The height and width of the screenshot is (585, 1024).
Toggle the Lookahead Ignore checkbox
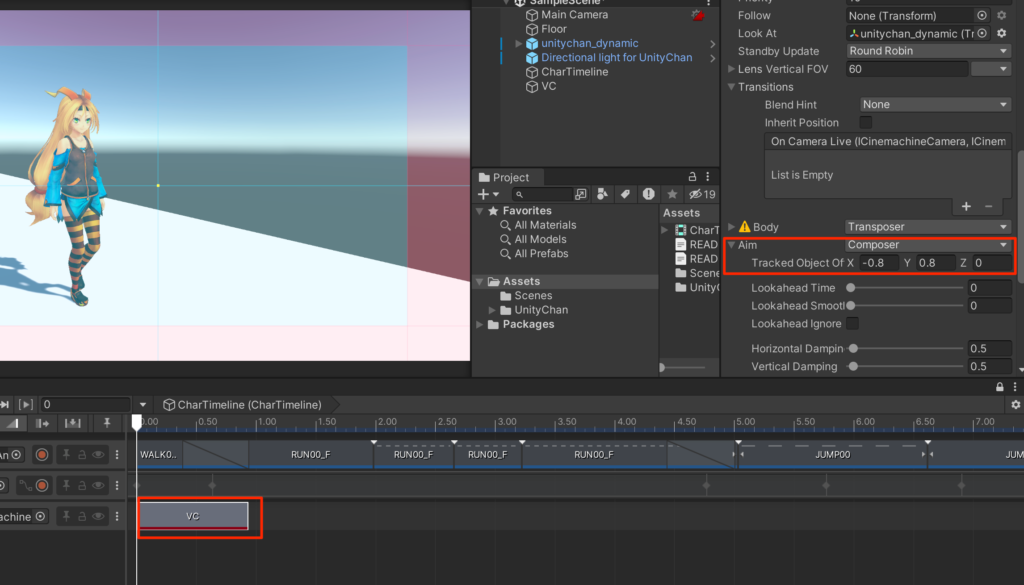coord(853,323)
